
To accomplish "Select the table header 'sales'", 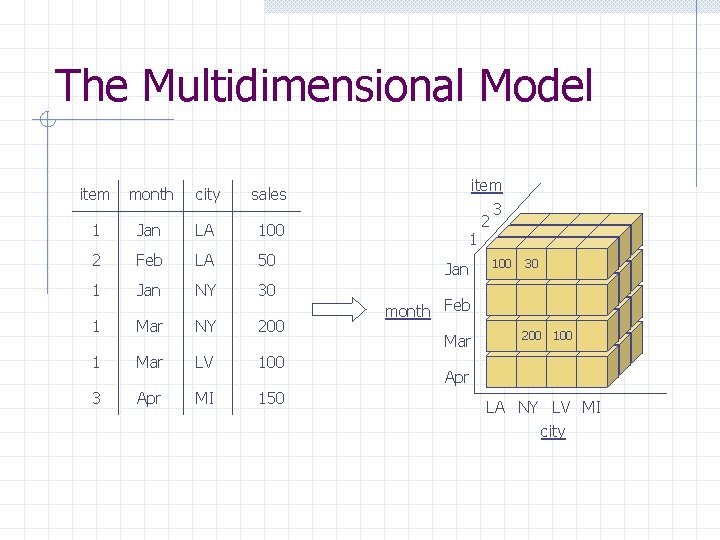I will (269, 194).
